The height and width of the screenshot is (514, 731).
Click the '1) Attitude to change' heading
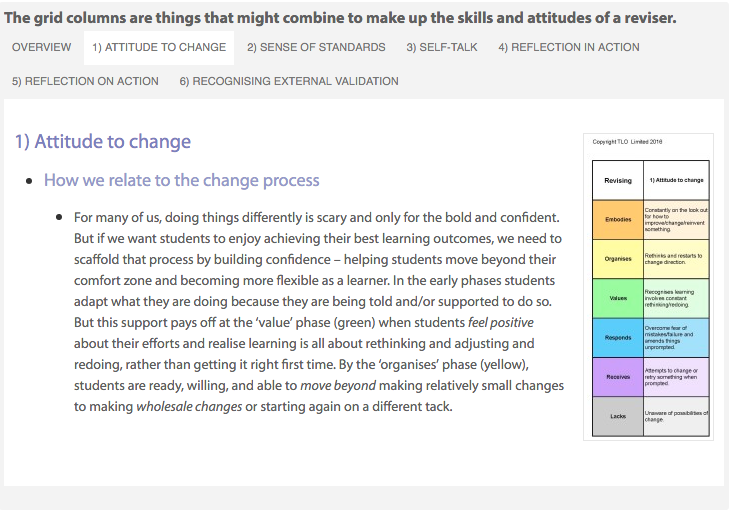103,142
